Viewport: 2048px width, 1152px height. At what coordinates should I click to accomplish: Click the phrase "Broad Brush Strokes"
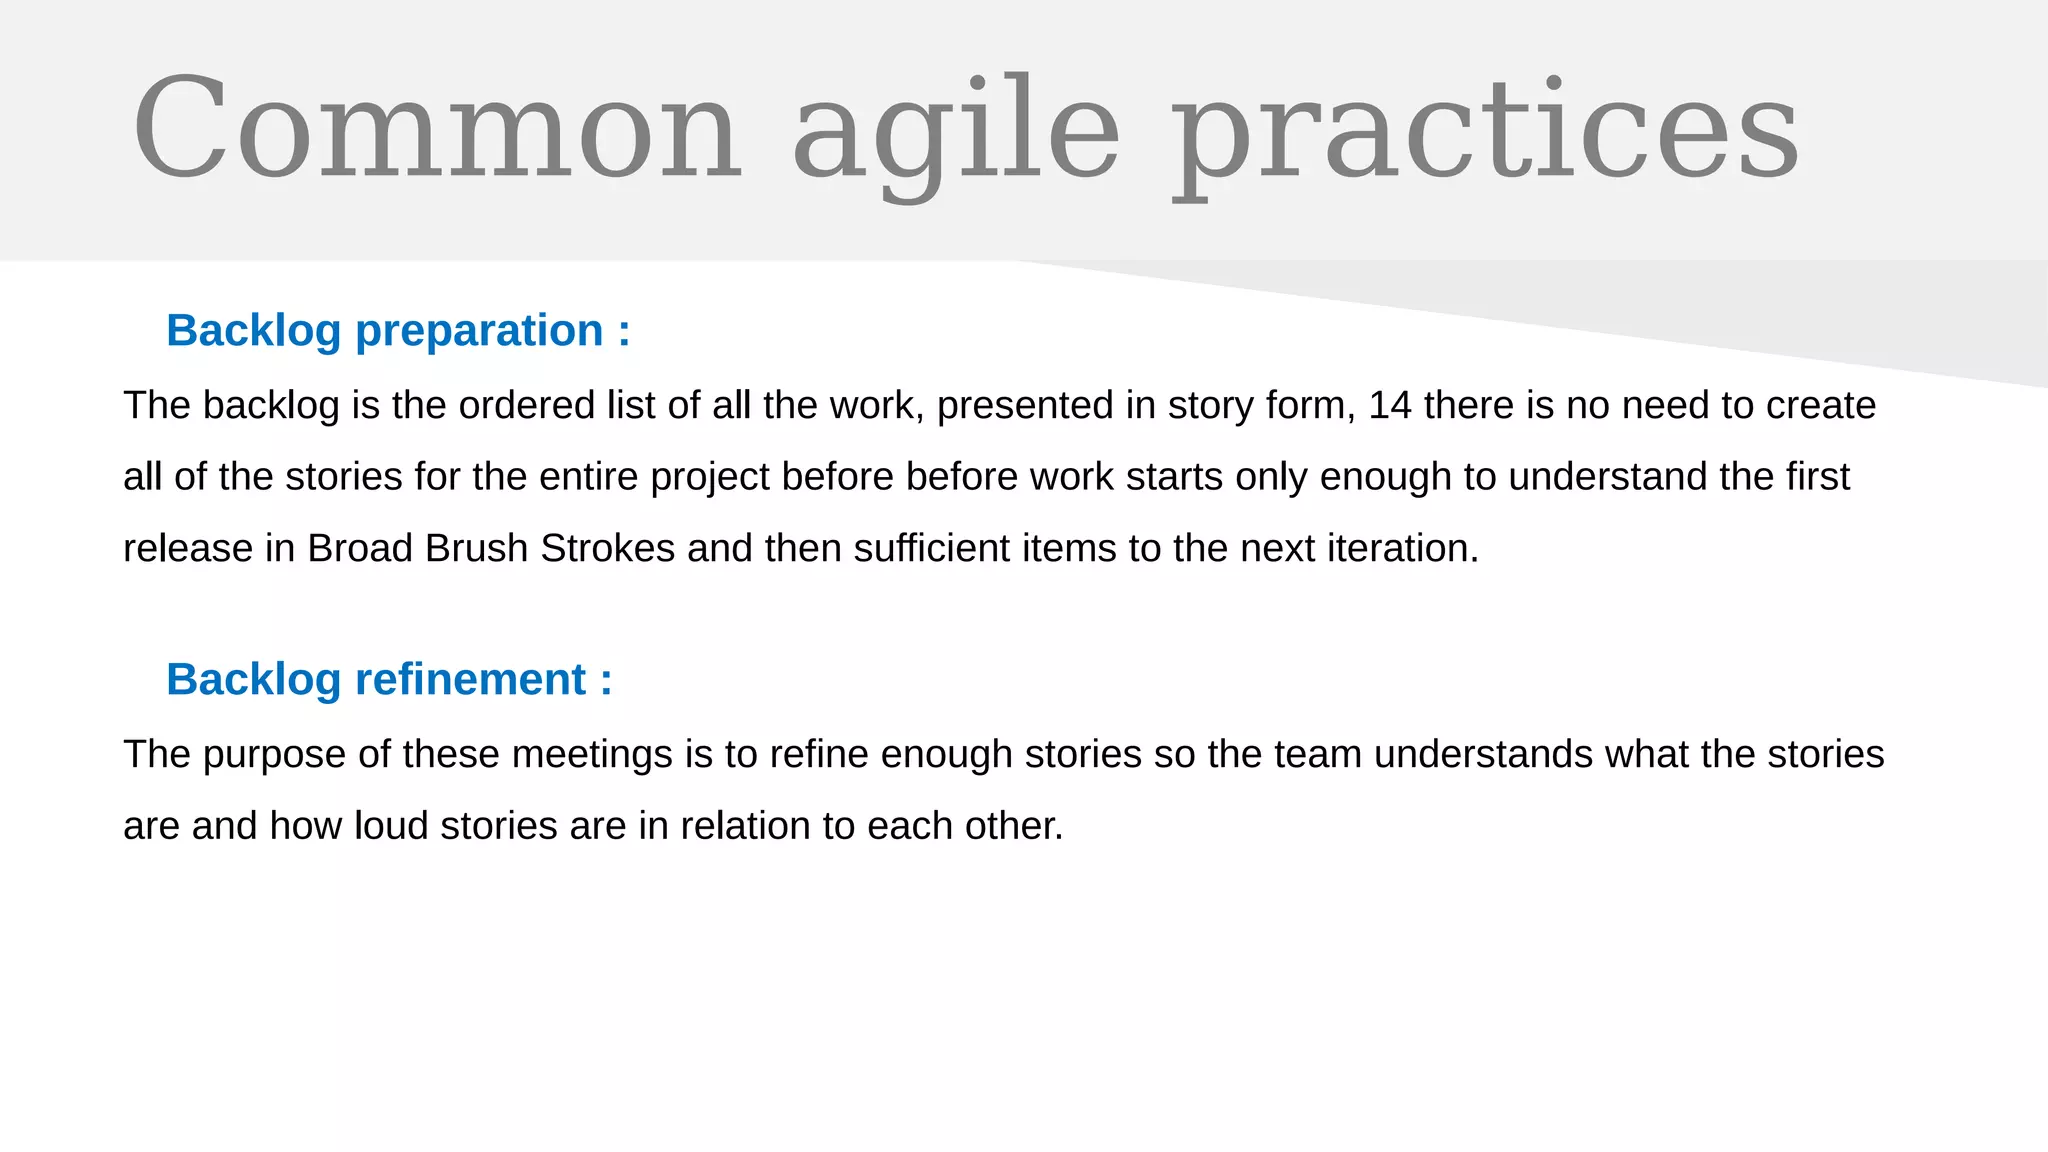click(491, 549)
